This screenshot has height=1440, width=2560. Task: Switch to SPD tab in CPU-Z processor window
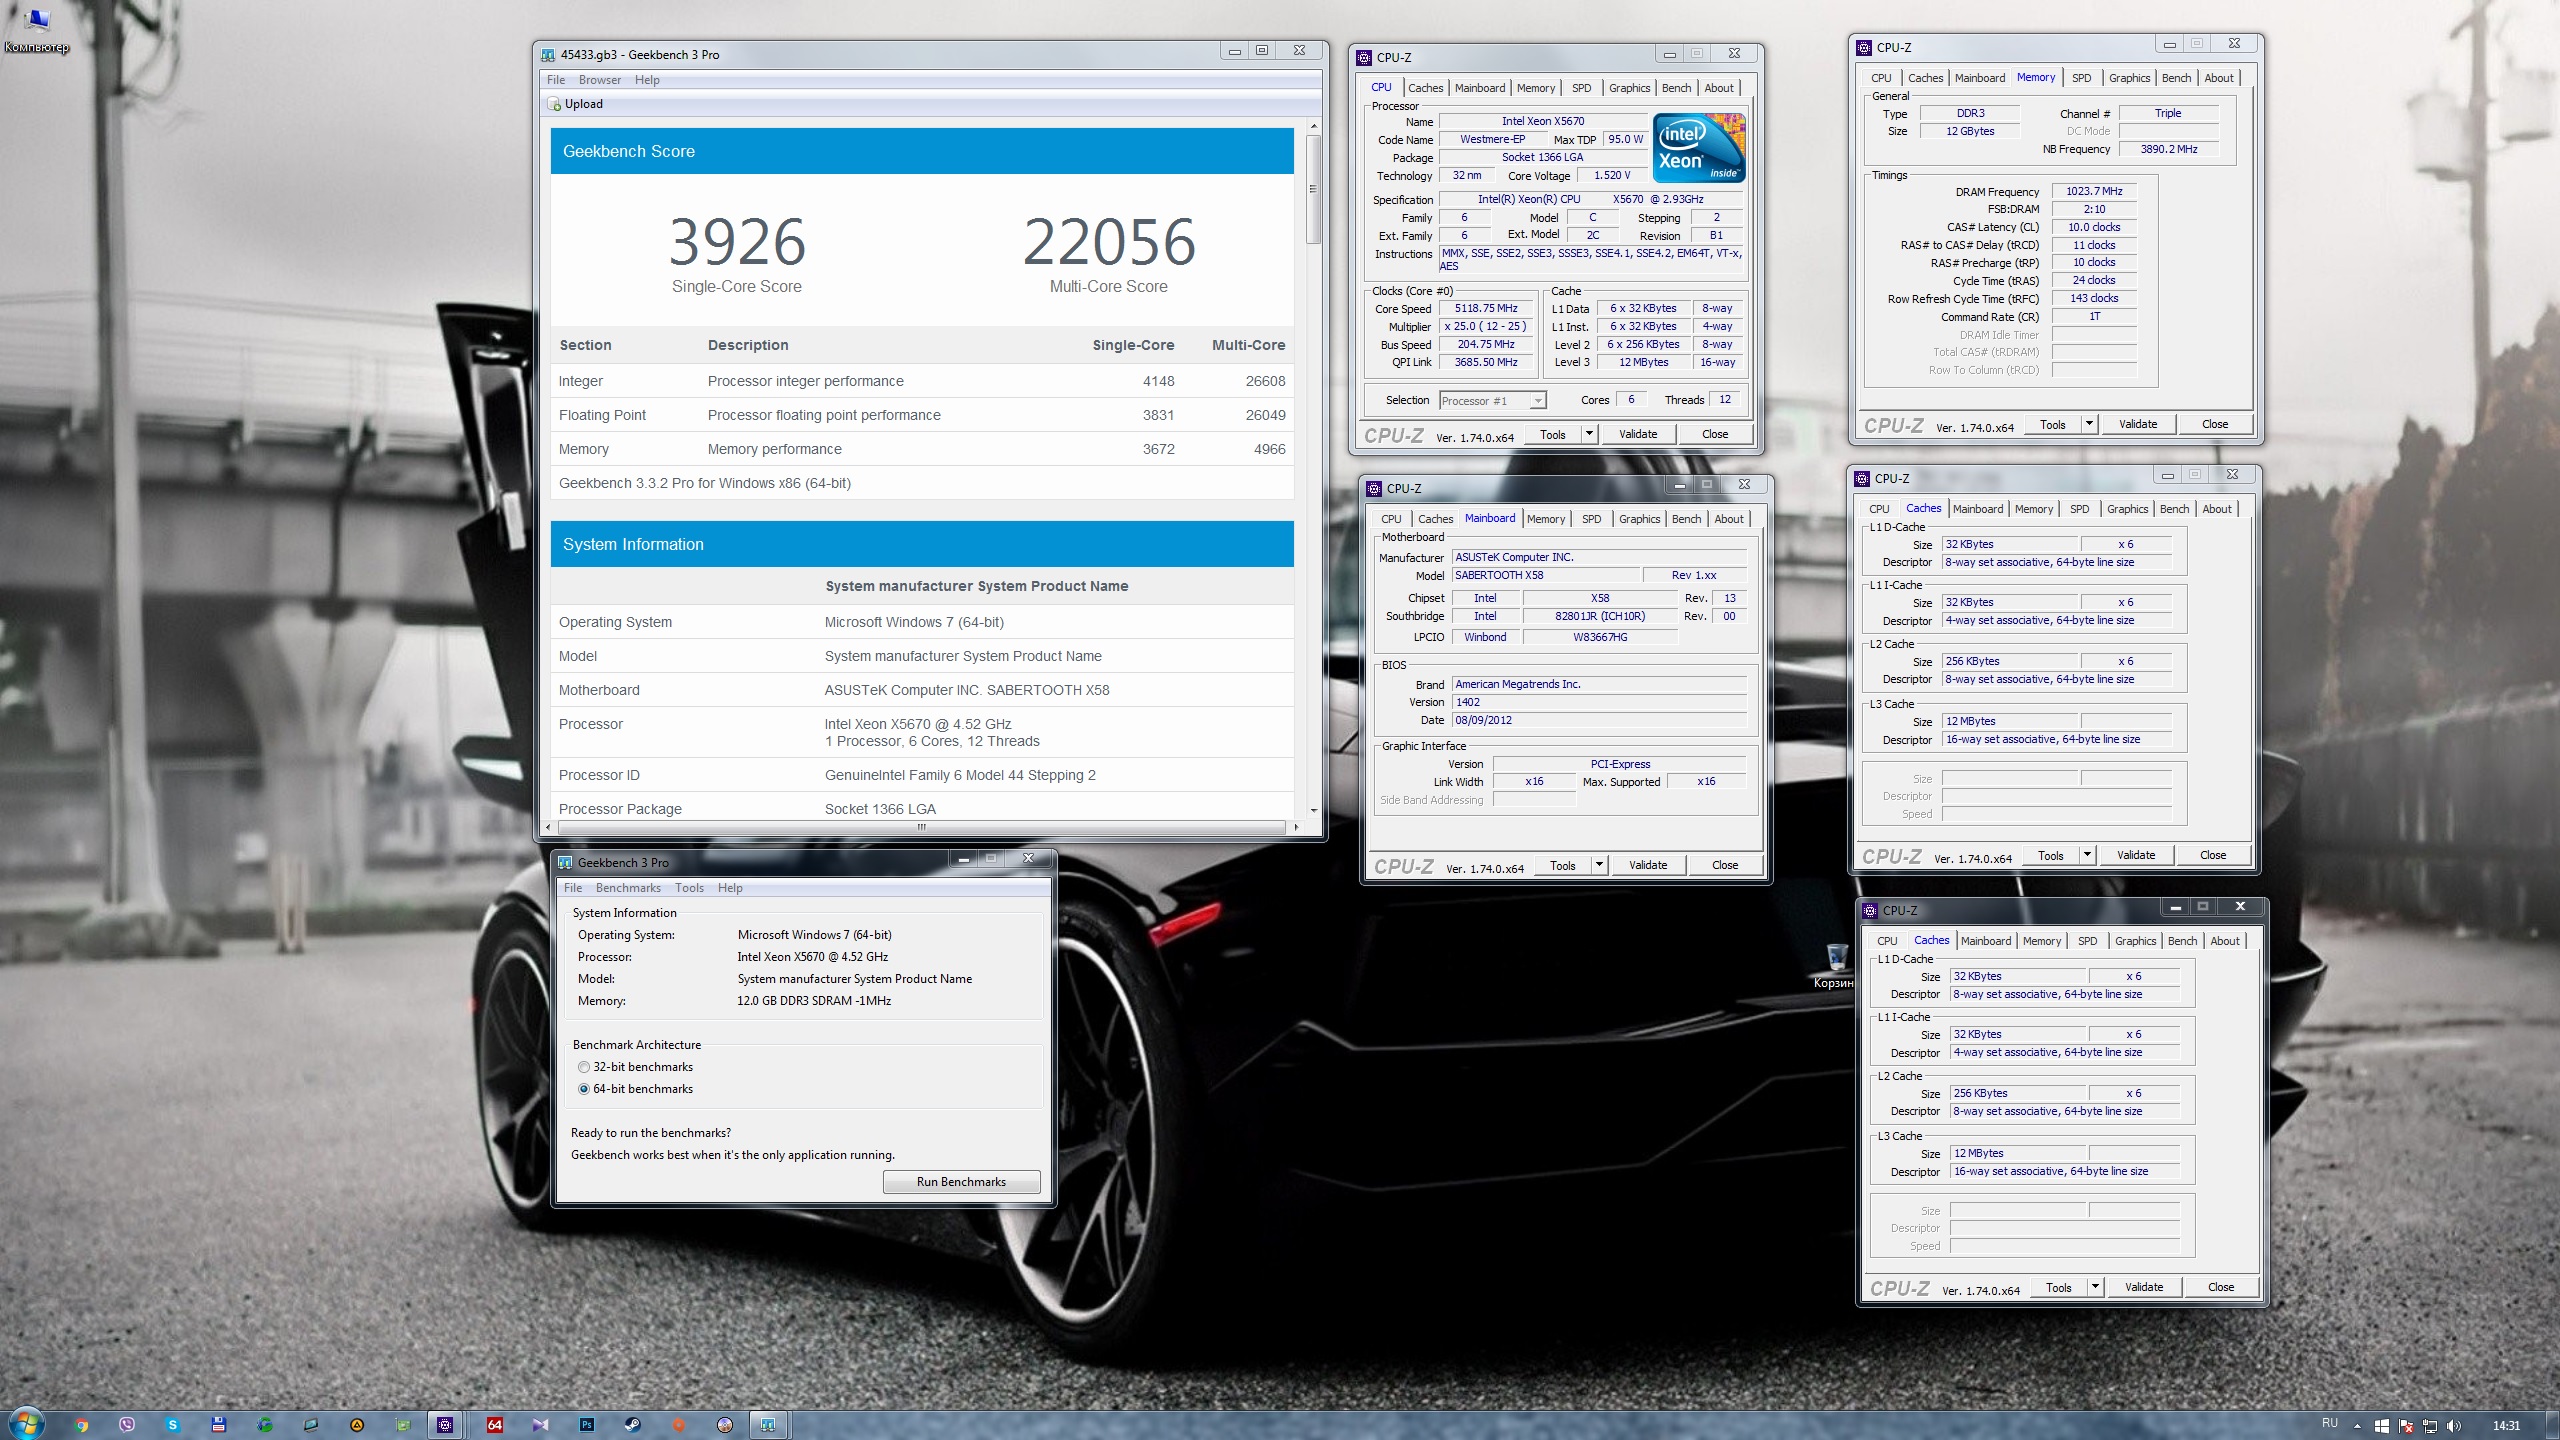[1581, 88]
